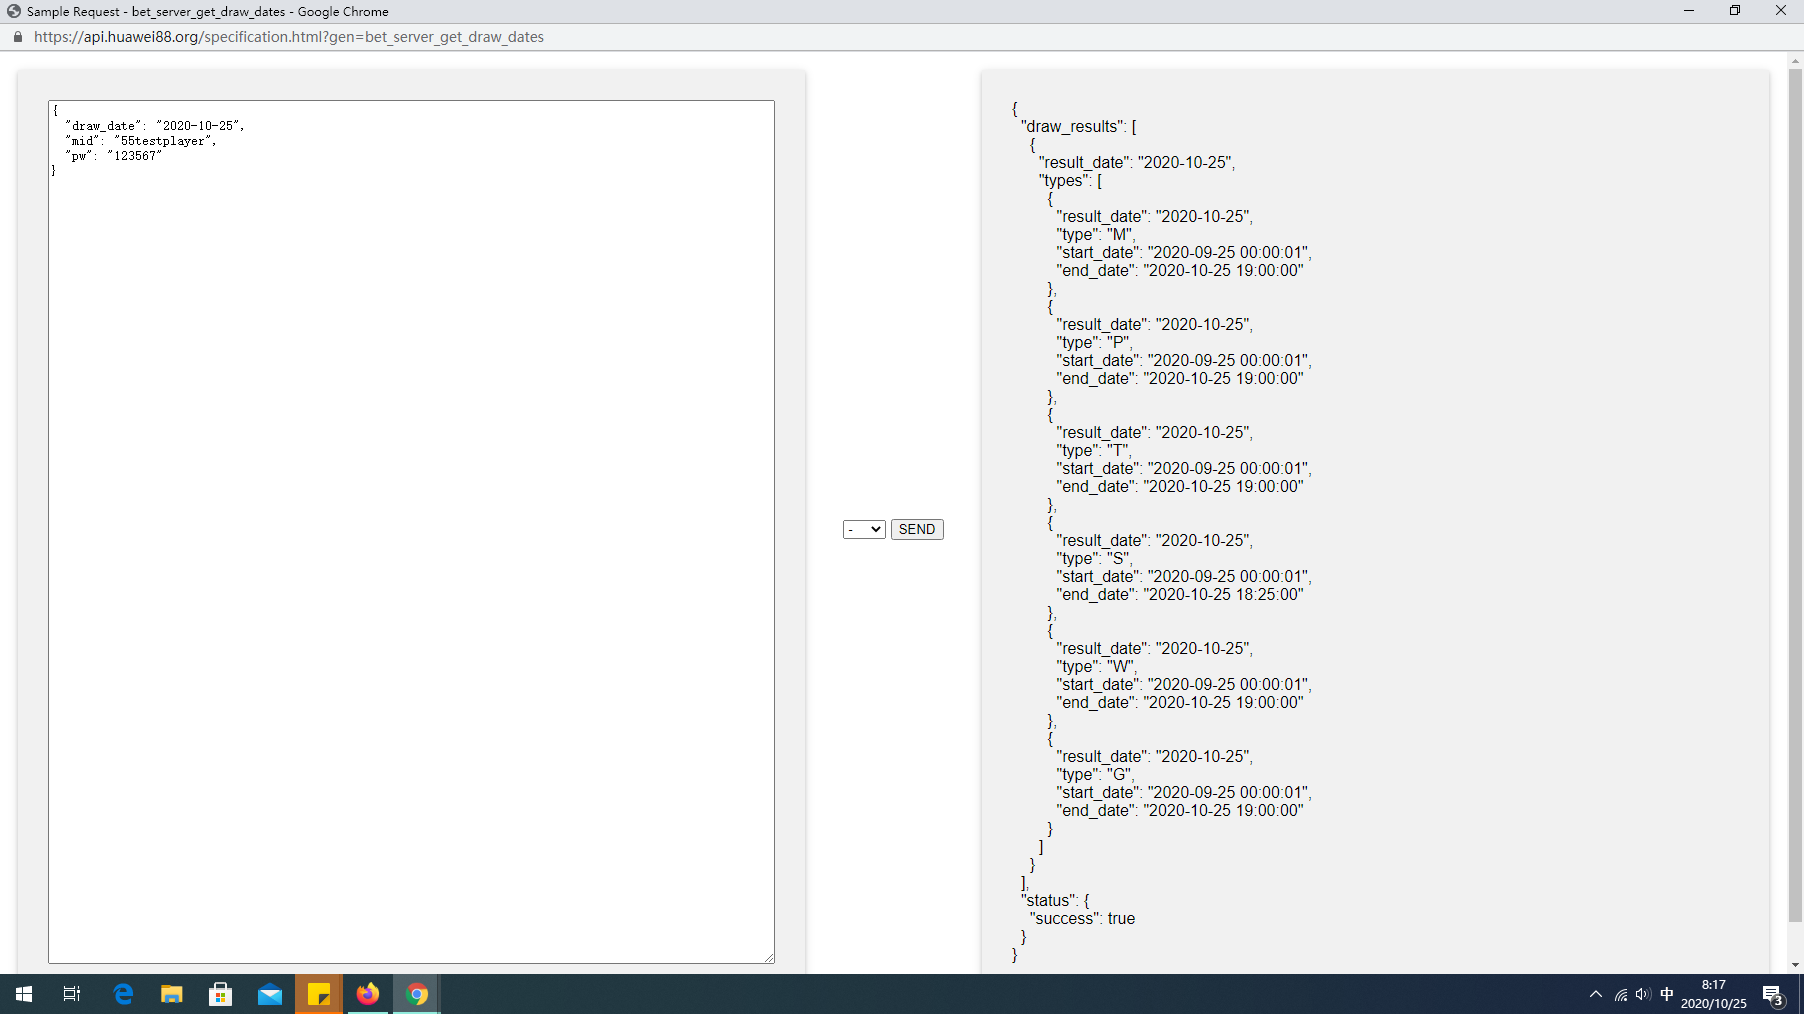1804x1014 pixels.
Task: Click the page scrollbar down arrow
Action: click(1796, 965)
